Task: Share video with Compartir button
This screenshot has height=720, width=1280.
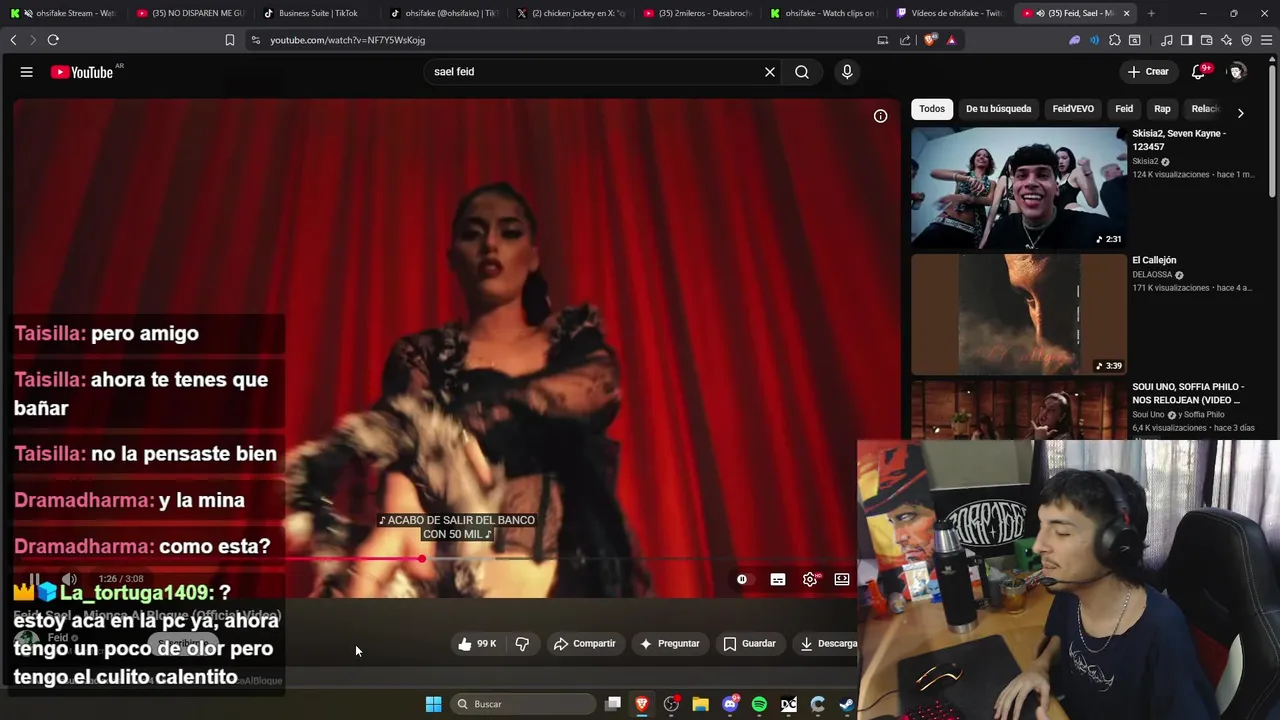Action: click(585, 644)
